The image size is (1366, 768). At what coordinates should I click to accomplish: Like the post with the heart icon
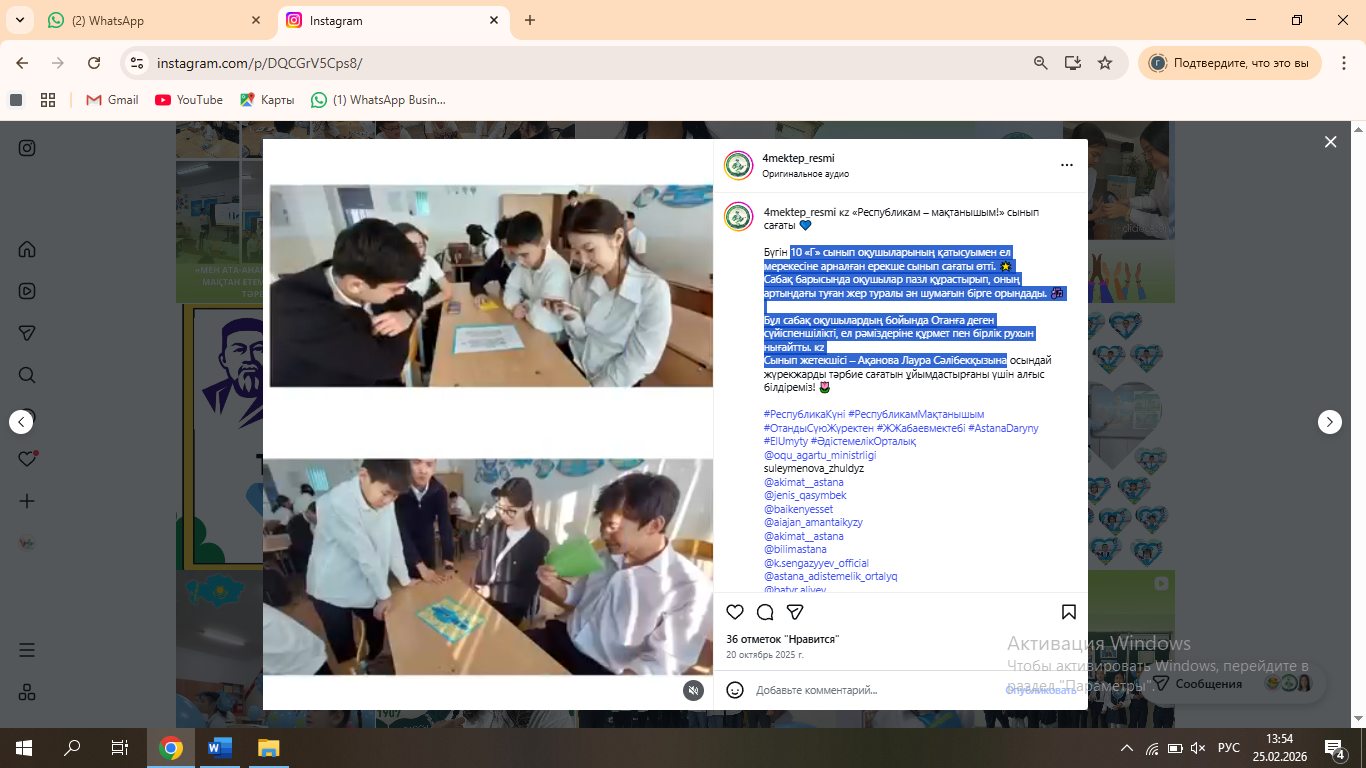(x=735, y=612)
